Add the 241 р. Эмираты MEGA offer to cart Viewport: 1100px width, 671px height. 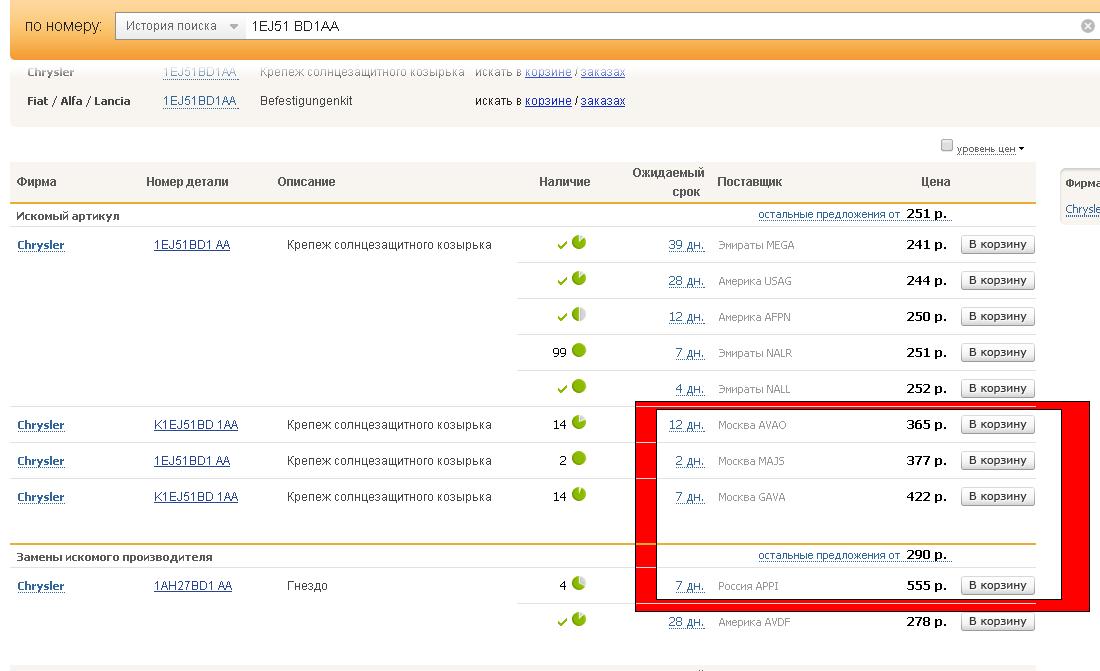(x=998, y=244)
